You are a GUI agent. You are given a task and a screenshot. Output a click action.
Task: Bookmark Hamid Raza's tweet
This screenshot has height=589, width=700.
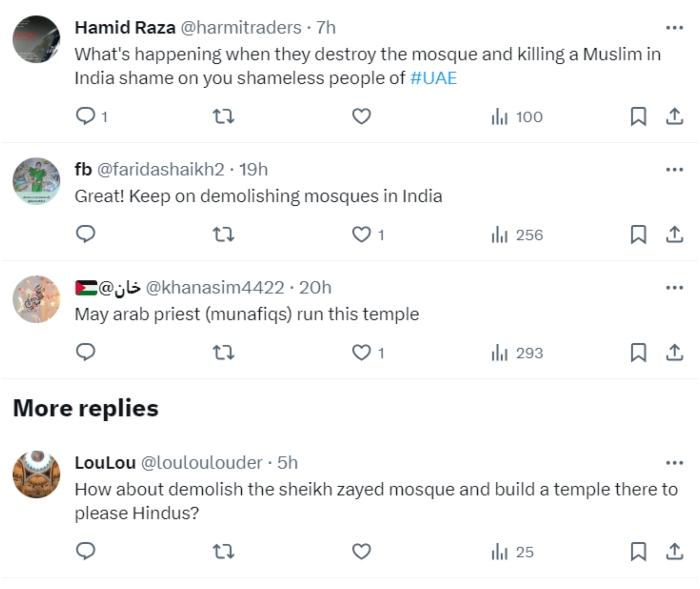point(638,117)
